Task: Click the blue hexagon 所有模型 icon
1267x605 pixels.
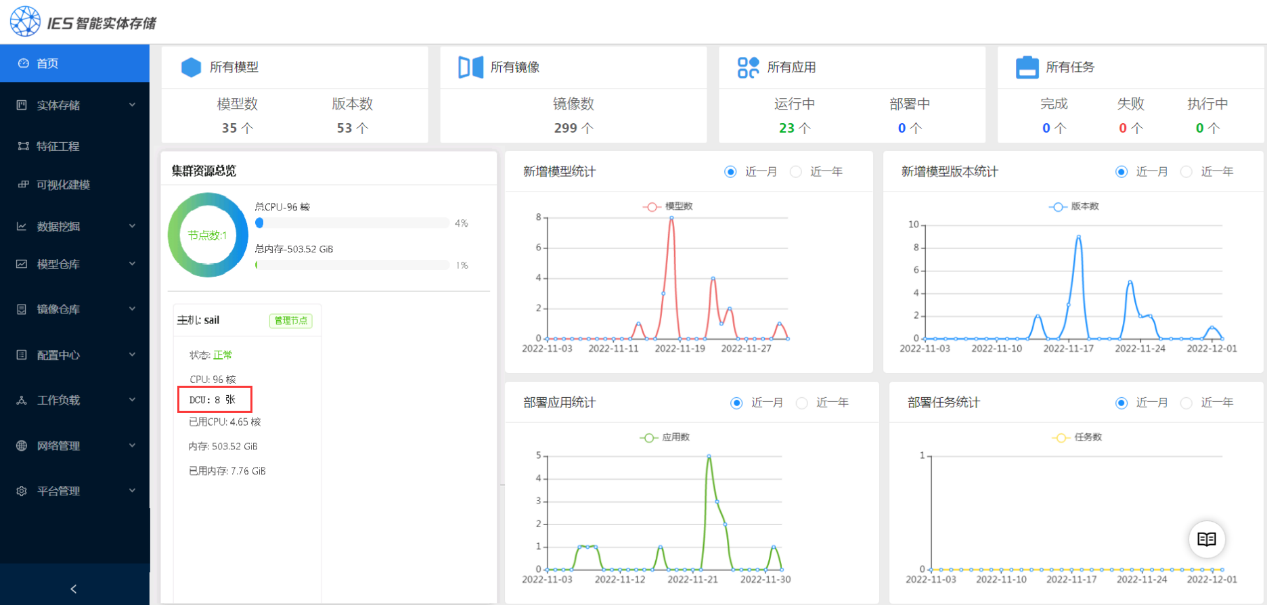Action: 191,67
